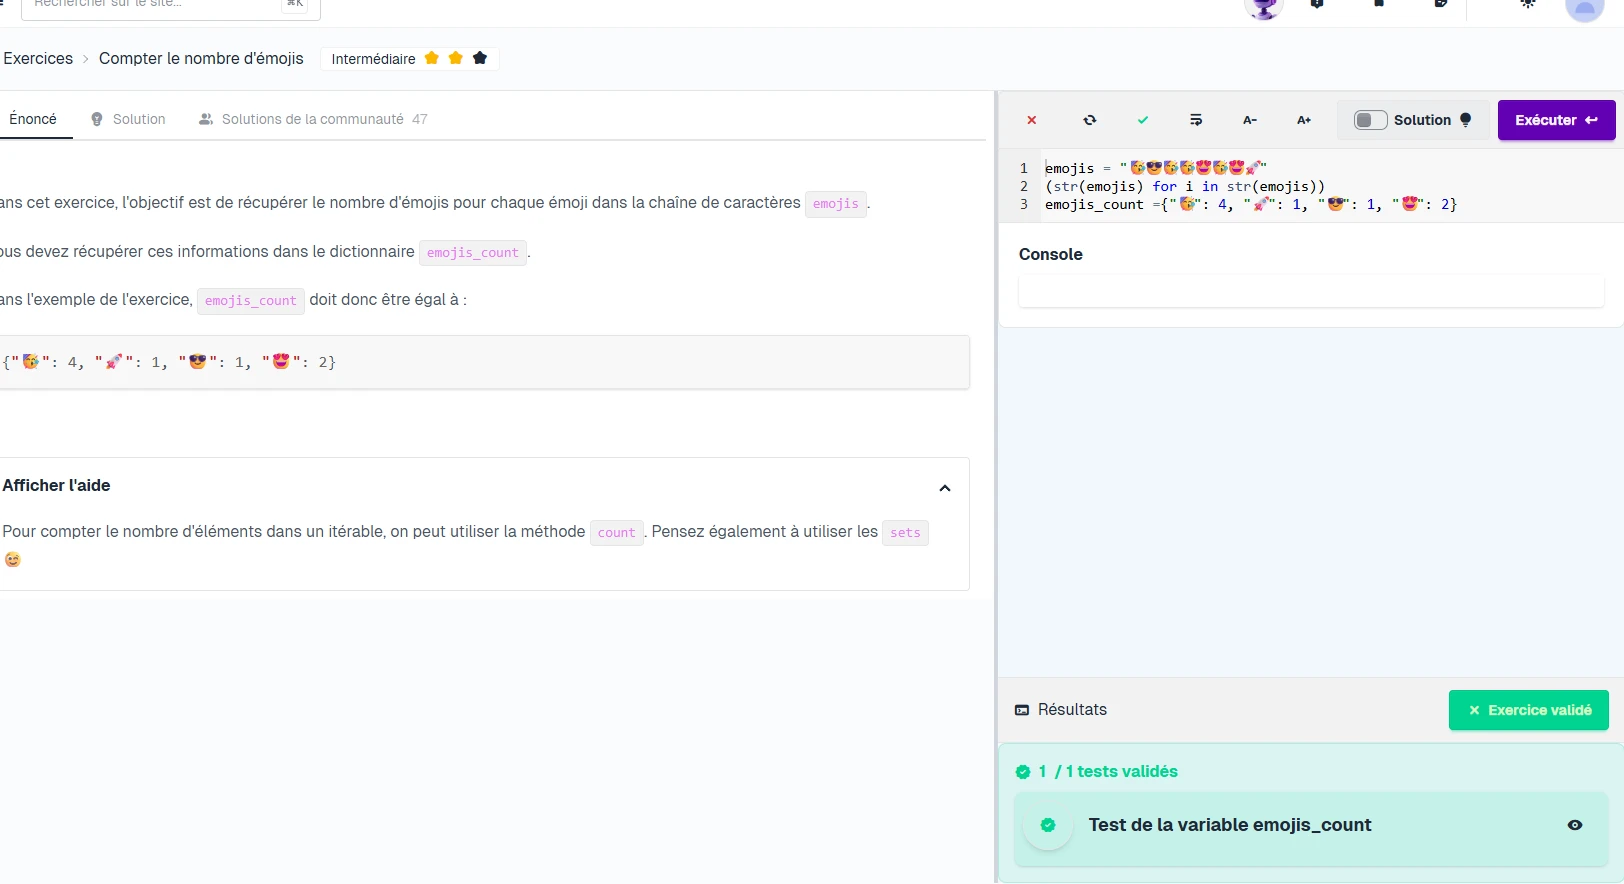Image resolution: width=1624 pixels, height=884 pixels.
Task: Toggle word wrap in code editor
Action: [x=1196, y=120]
